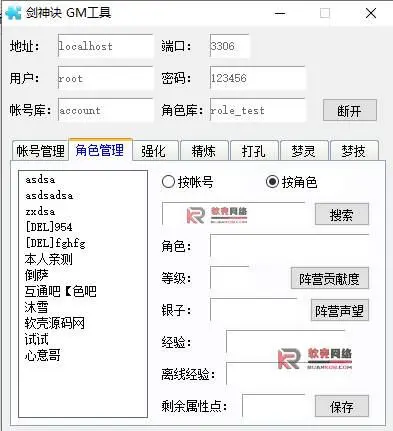Click the 等级 level input field

click(229, 278)
